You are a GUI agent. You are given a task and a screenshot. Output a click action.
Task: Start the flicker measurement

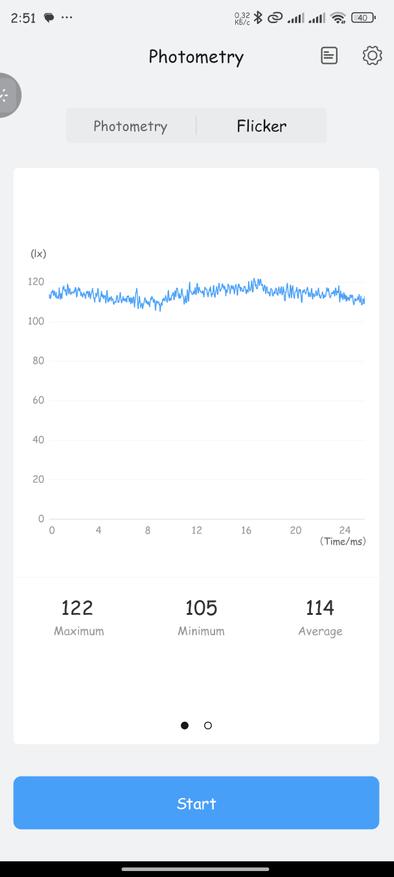(x=196, y=803)
